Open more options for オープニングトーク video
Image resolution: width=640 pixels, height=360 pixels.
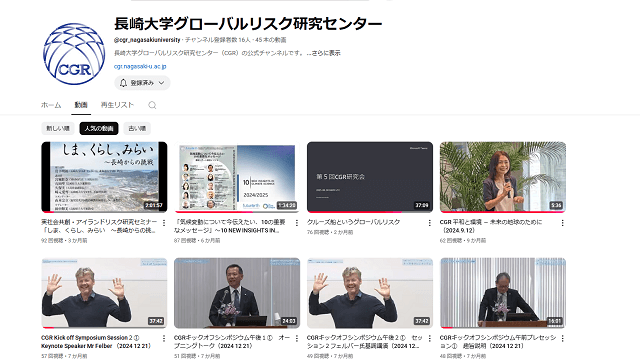(x=297, y=338)
